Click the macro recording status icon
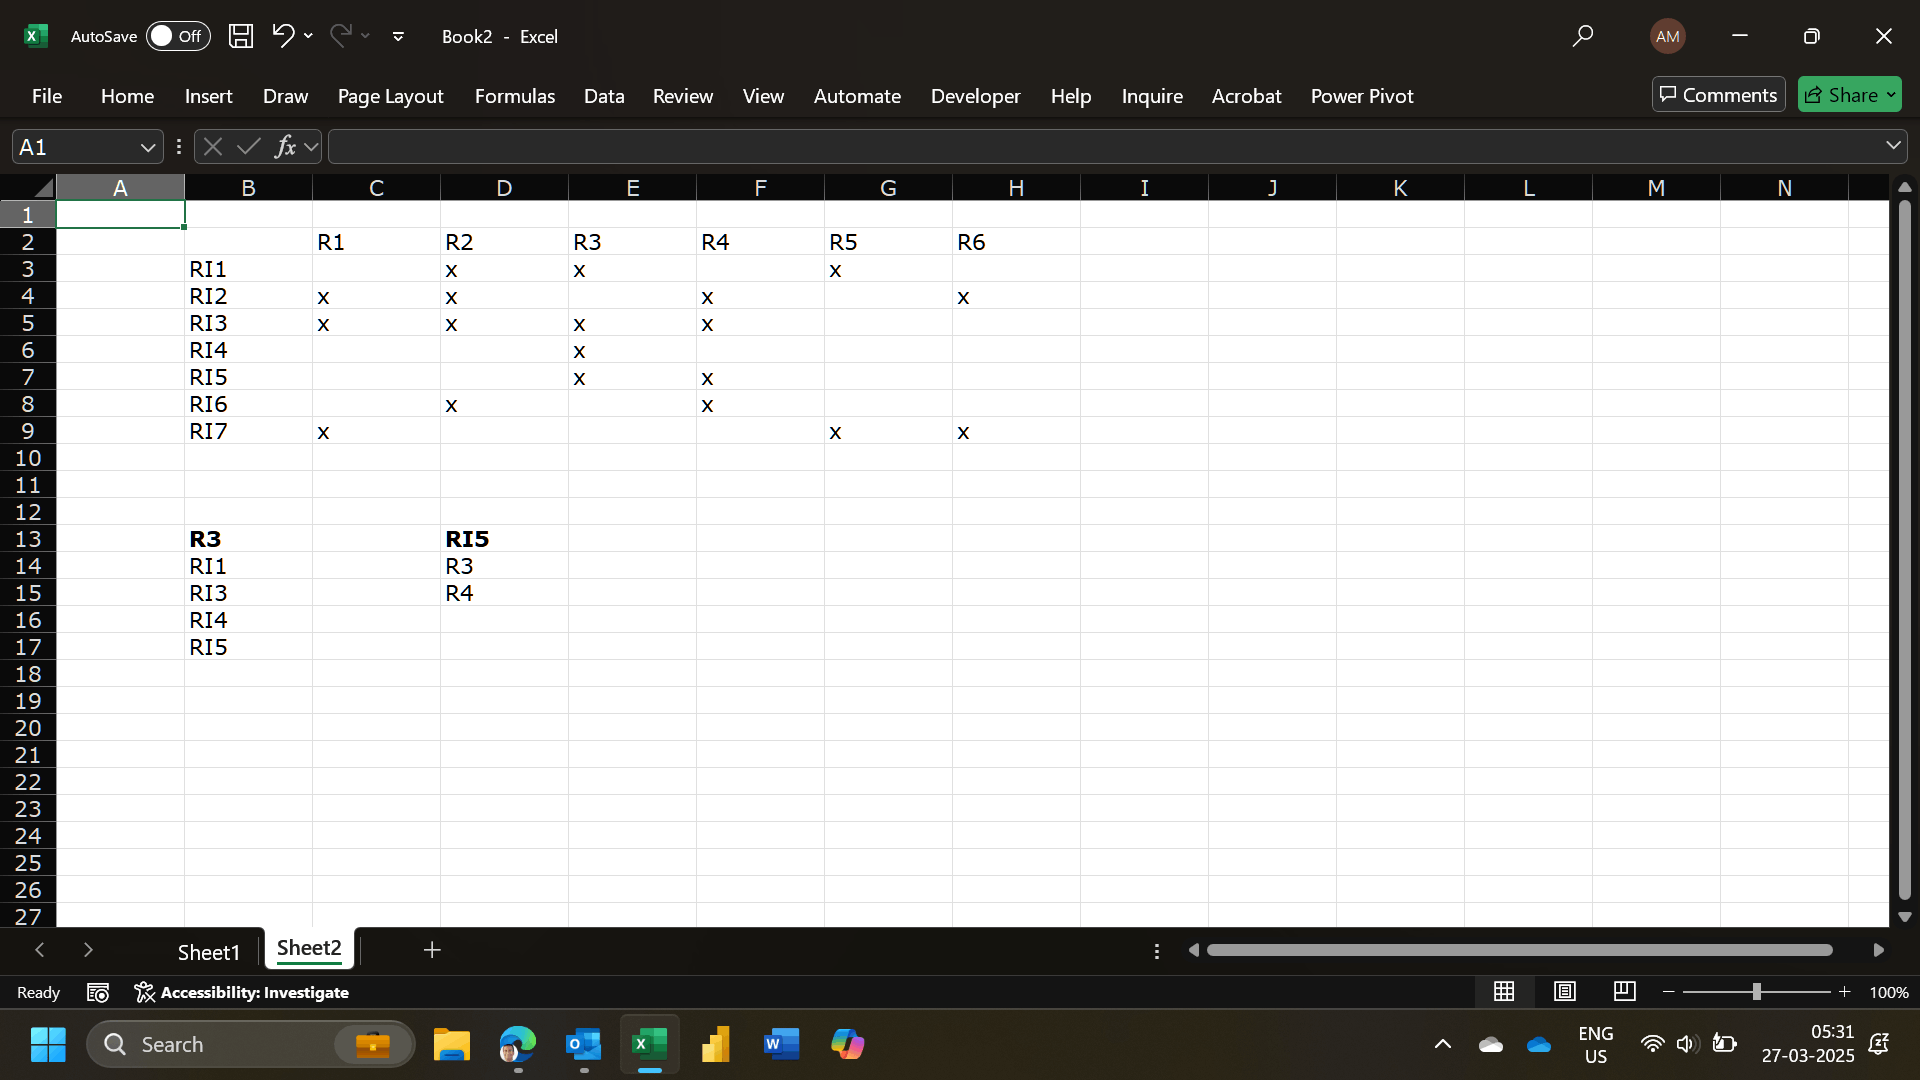Screen dimensions: 1920x1080 point(98,992)
